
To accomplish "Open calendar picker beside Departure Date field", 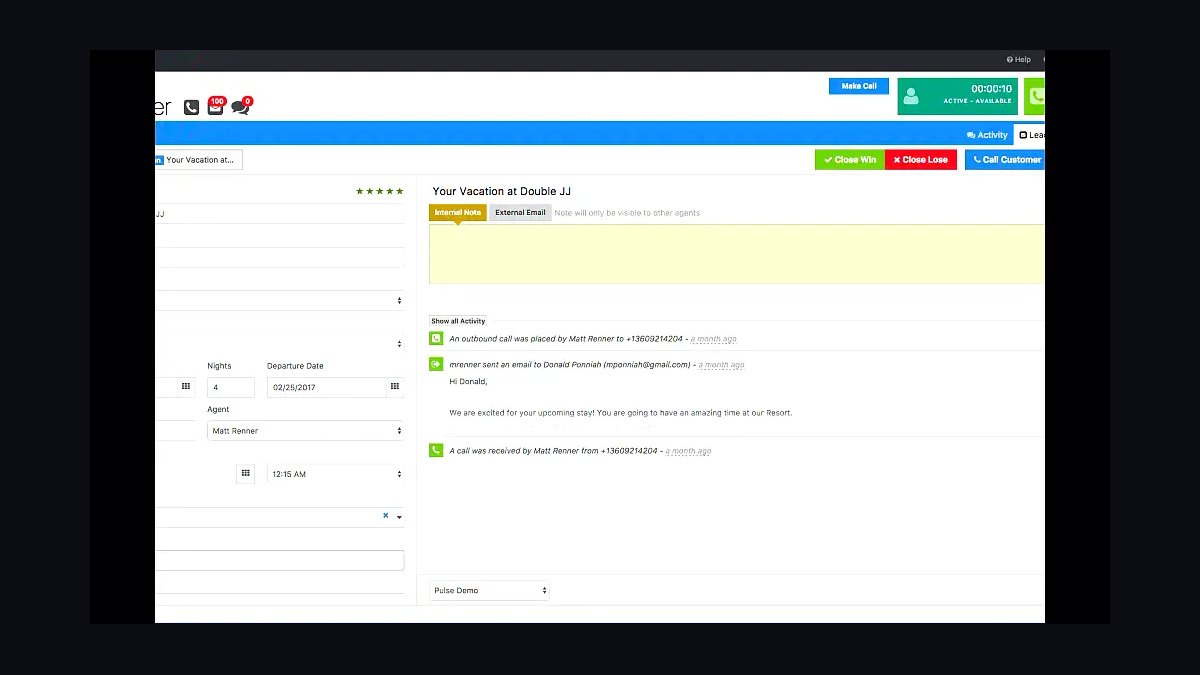I will 395,387.
